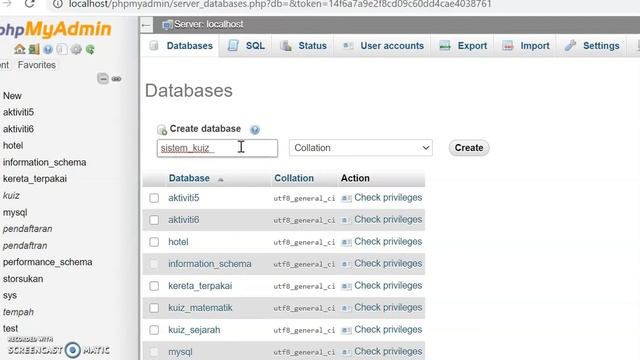Click the privileges icon for kereta_terpakai
Image resolution: width=640 pixels, height=360 pixels.
click(346, 286)
